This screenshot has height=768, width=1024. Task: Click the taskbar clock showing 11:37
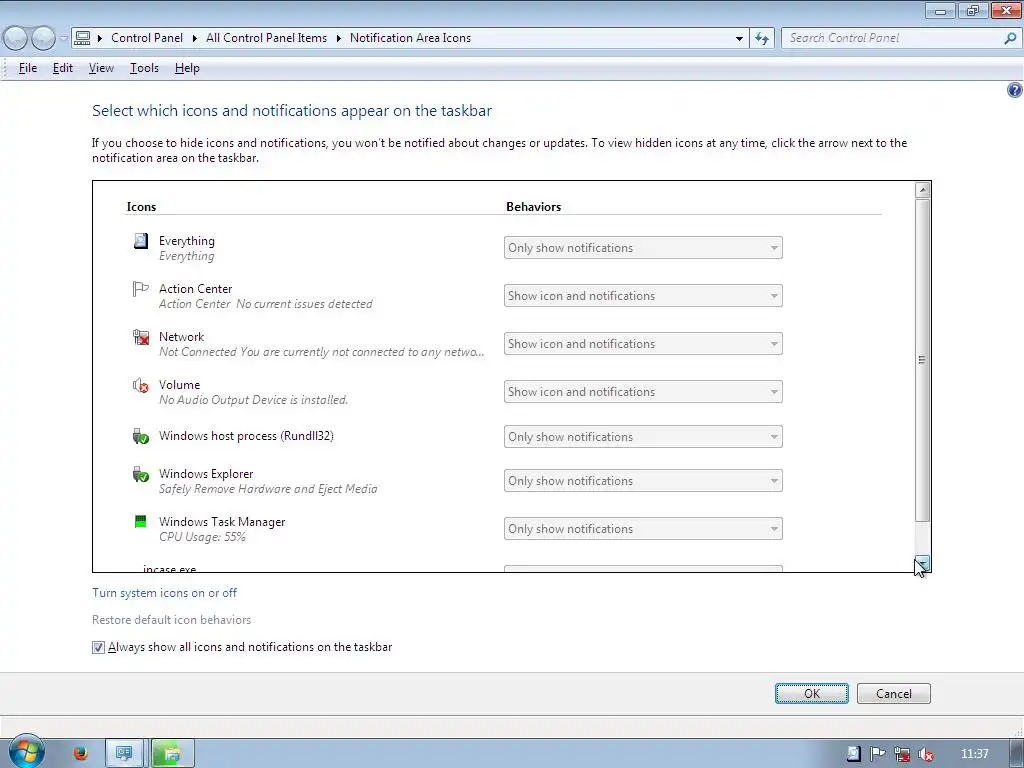point(975,754)
